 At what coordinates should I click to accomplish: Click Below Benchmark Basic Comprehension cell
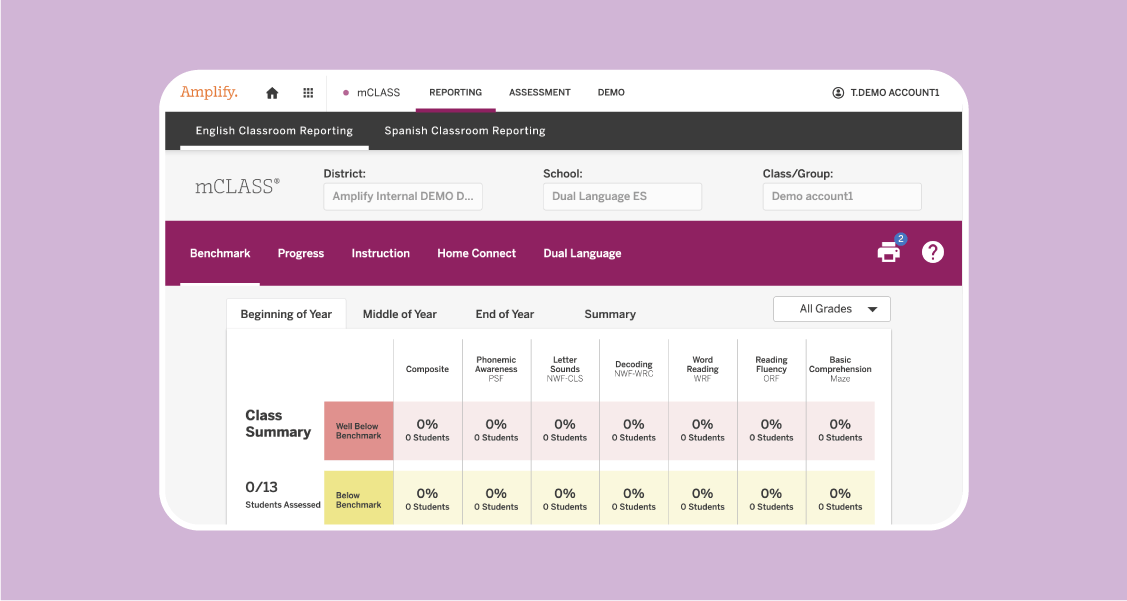840,497
